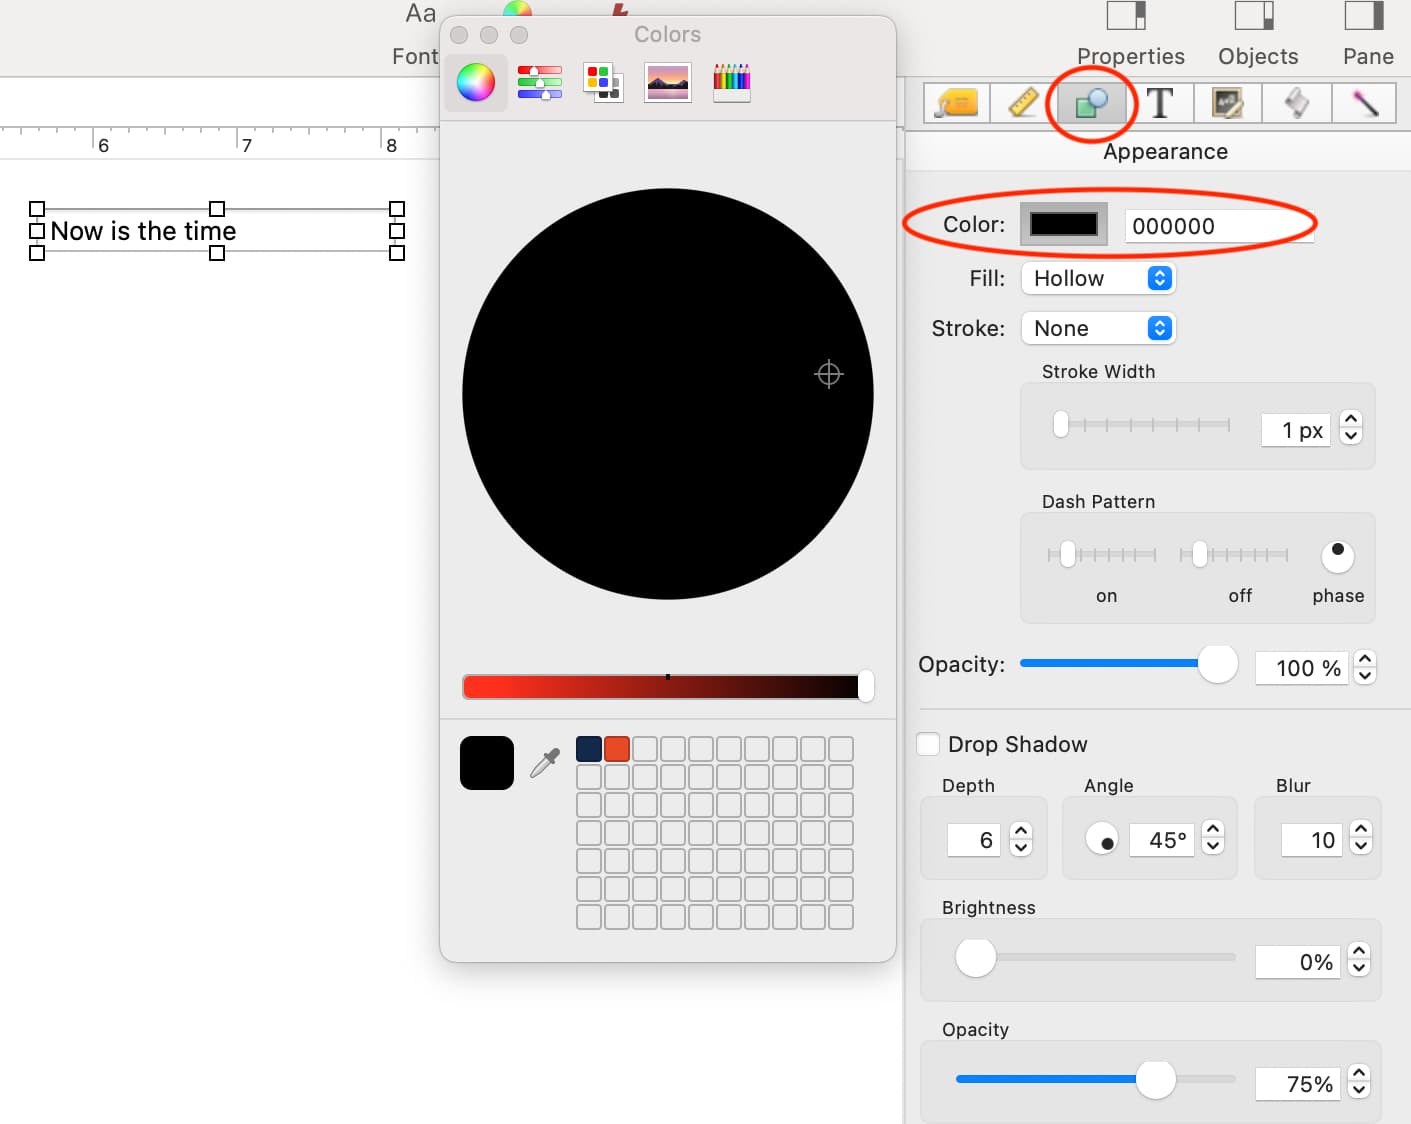Click the hex color field 000000

(x=1218, y=226)
